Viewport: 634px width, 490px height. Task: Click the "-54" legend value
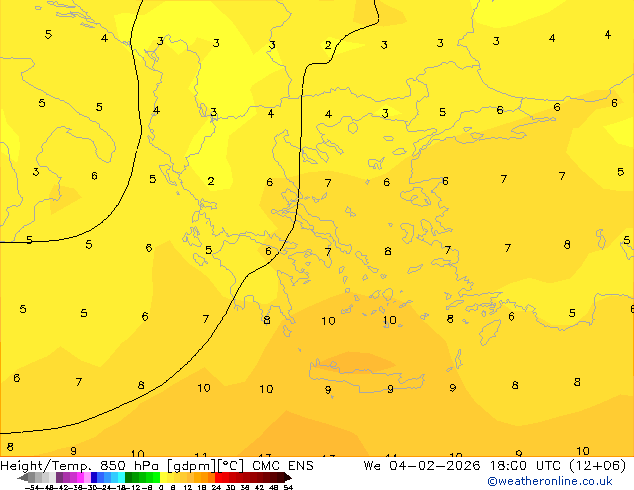click(31, 487)
